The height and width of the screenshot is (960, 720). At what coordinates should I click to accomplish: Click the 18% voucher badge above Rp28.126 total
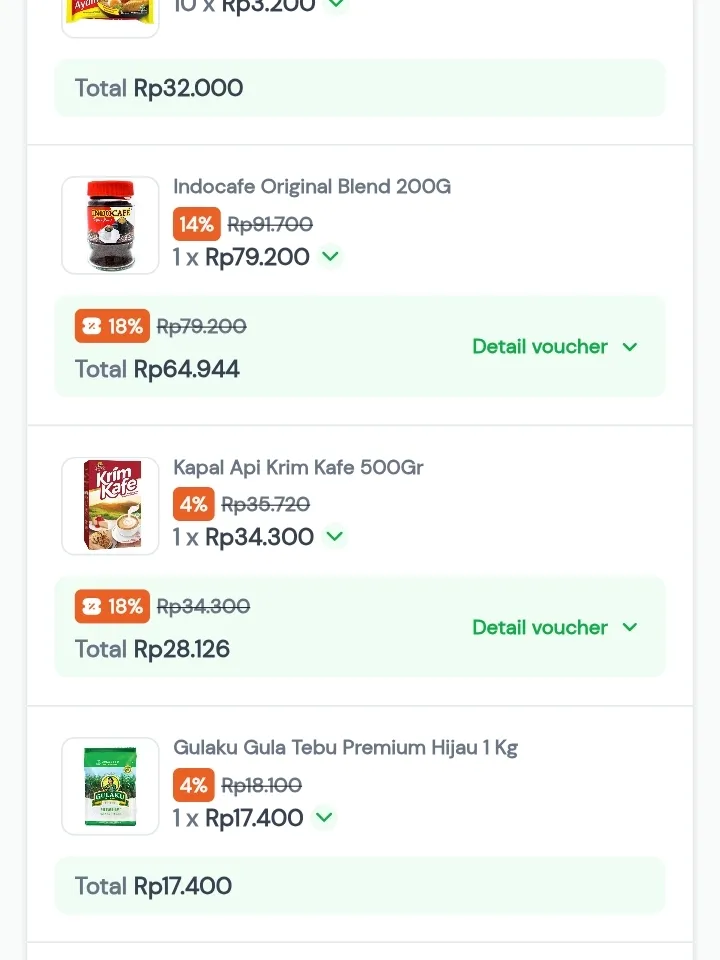[x=112, y=606]
